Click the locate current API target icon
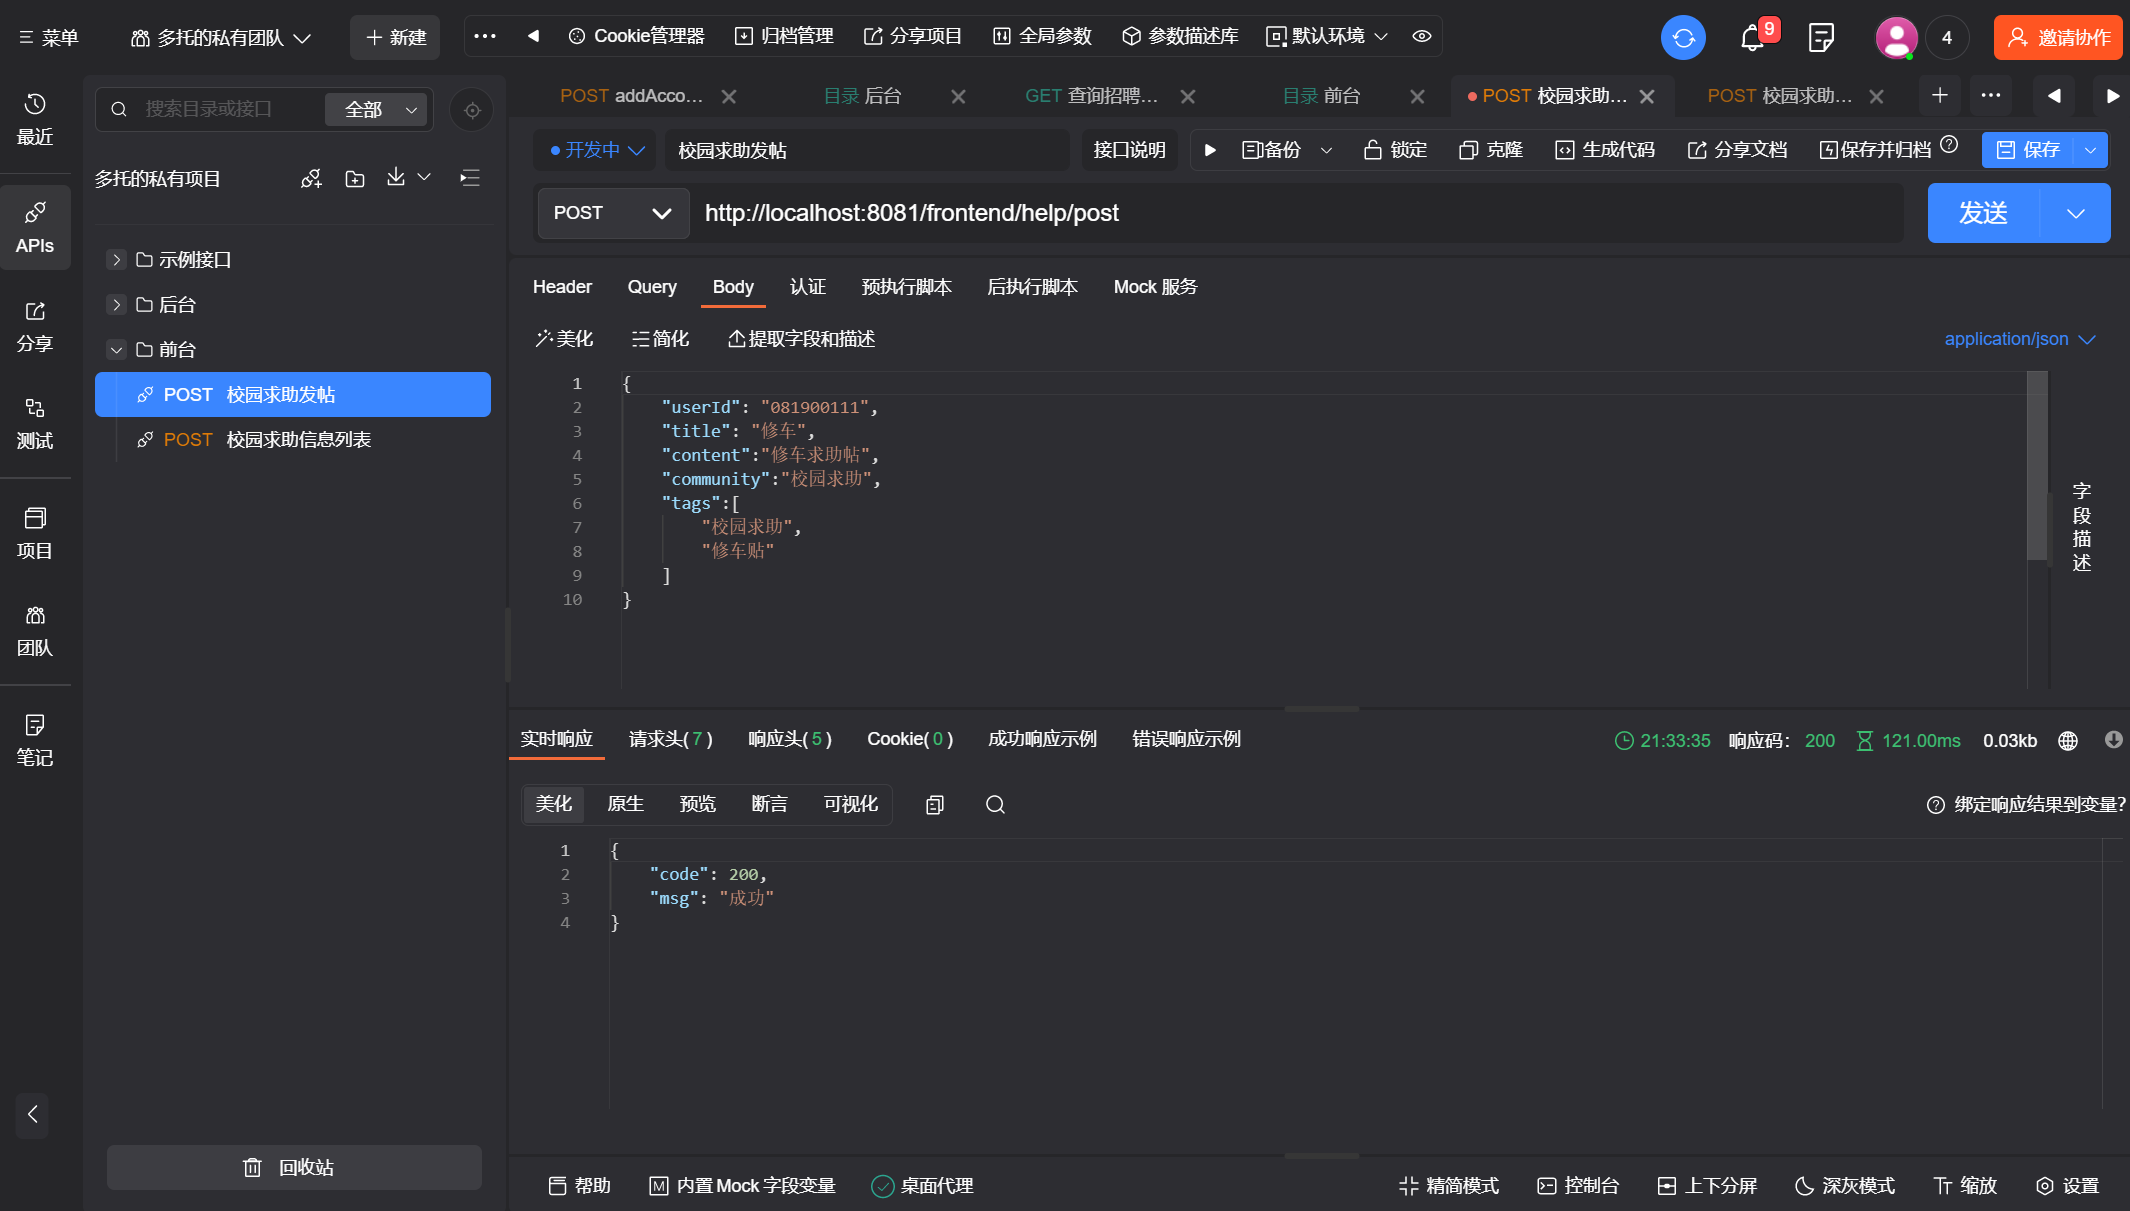 [472, 110]
